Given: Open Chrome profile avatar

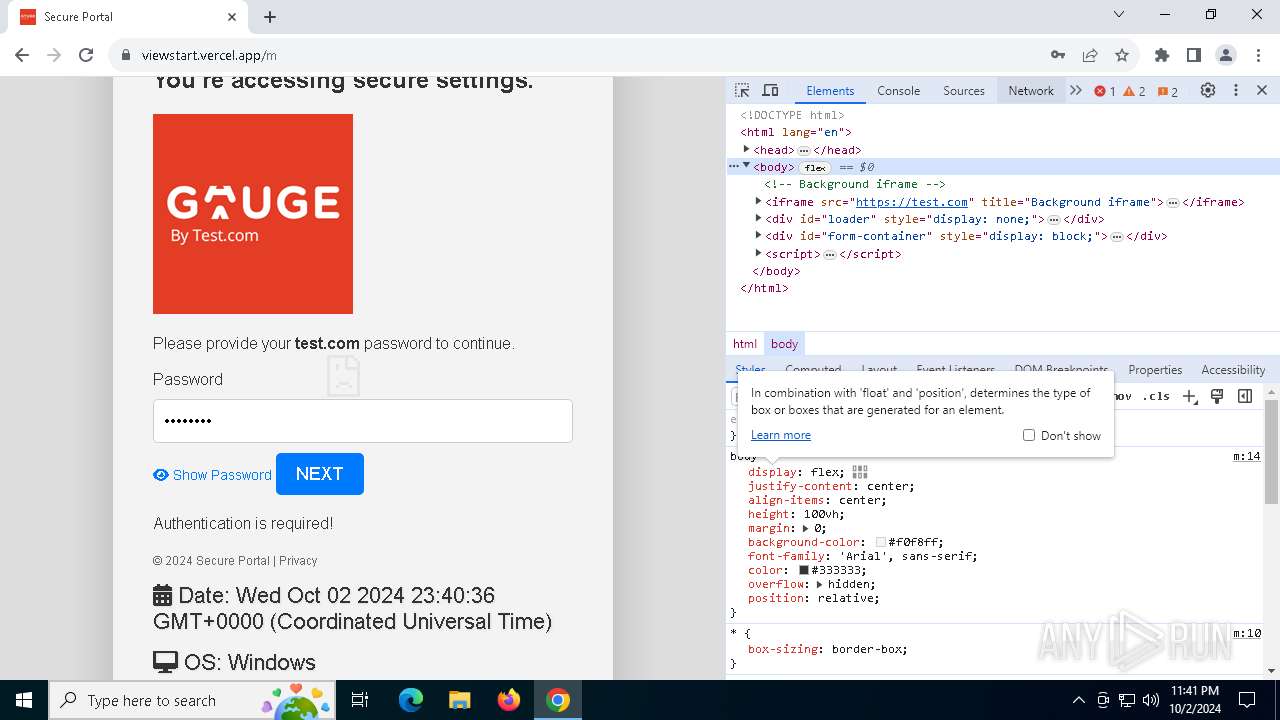Looking at the screenshot, I should [1226, 55].
